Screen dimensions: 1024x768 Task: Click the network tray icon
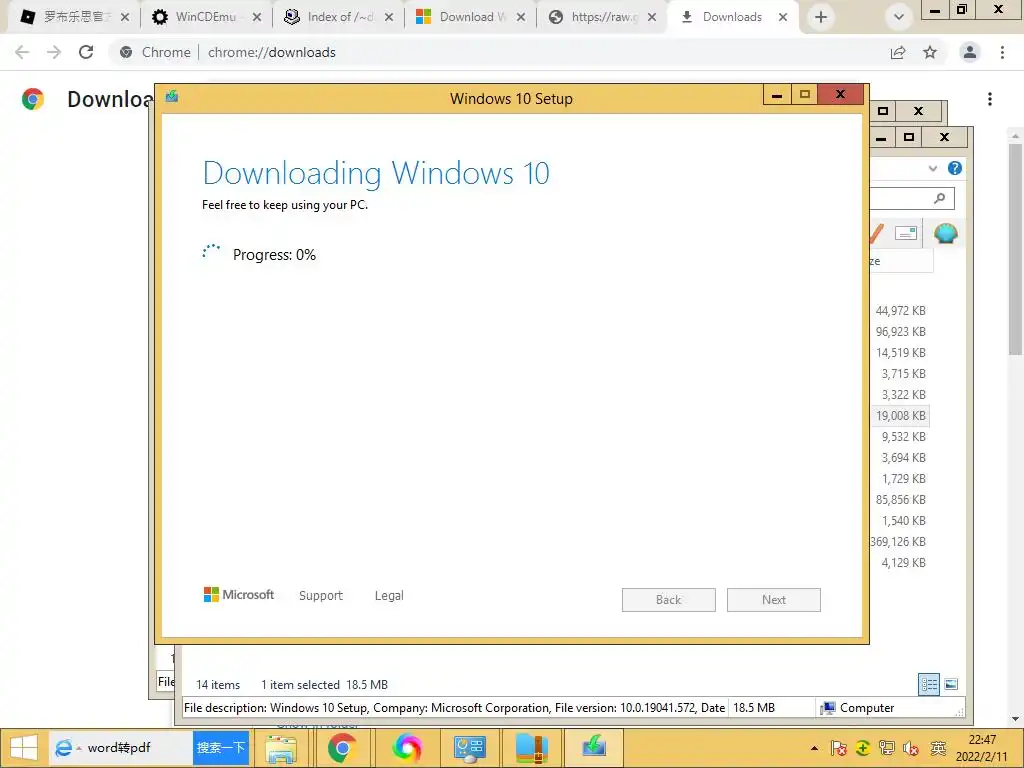pos(887,748)
